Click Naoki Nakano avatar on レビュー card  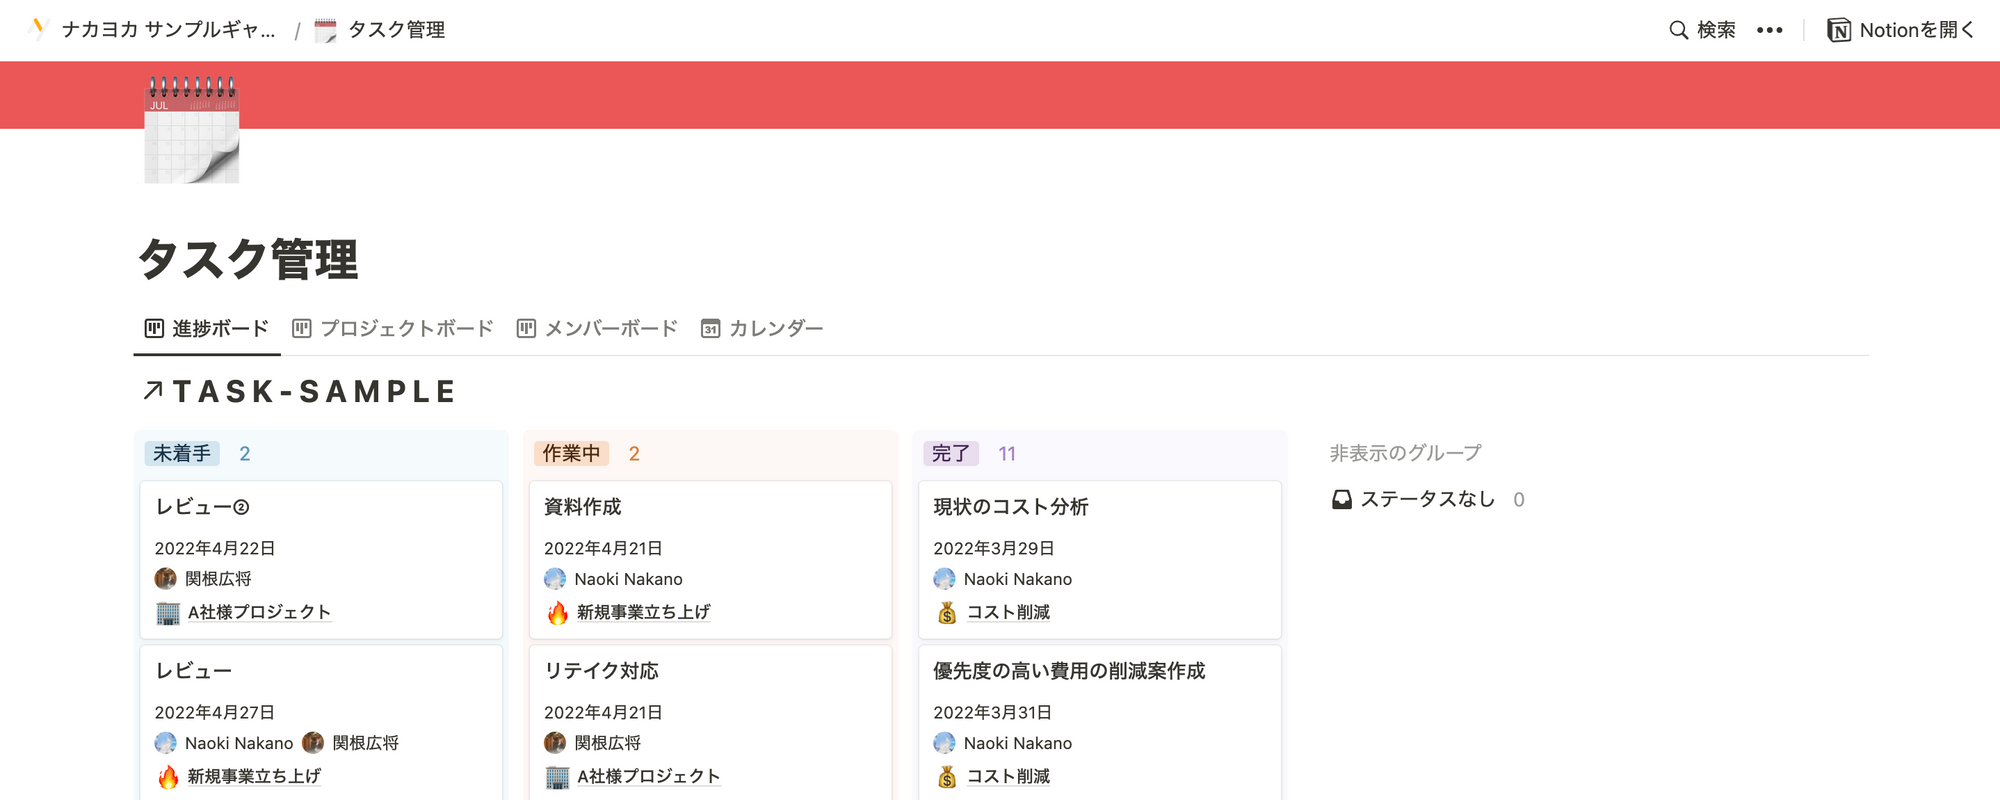tap(166, 742)
